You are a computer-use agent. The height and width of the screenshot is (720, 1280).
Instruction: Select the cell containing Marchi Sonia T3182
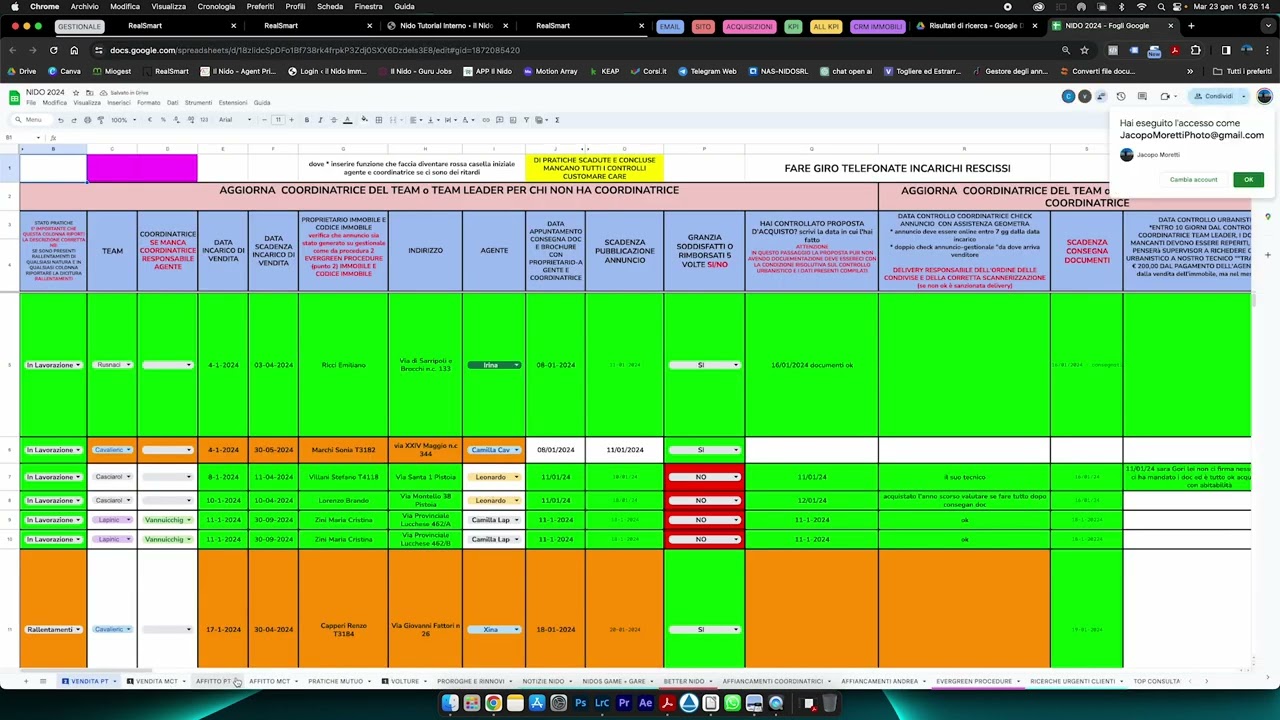[343, 450]
